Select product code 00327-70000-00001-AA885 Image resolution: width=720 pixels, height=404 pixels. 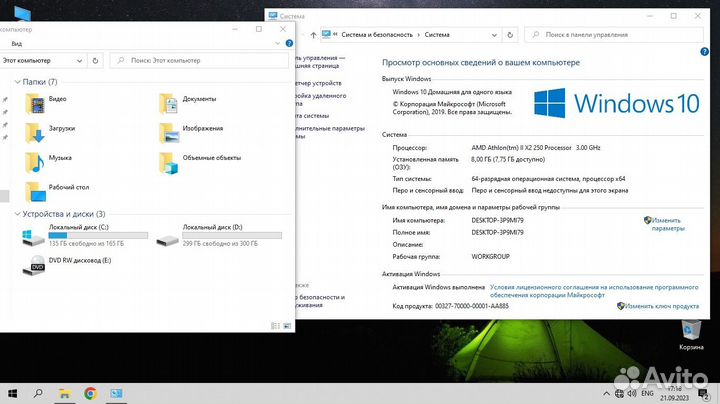[x=472, y=306]
